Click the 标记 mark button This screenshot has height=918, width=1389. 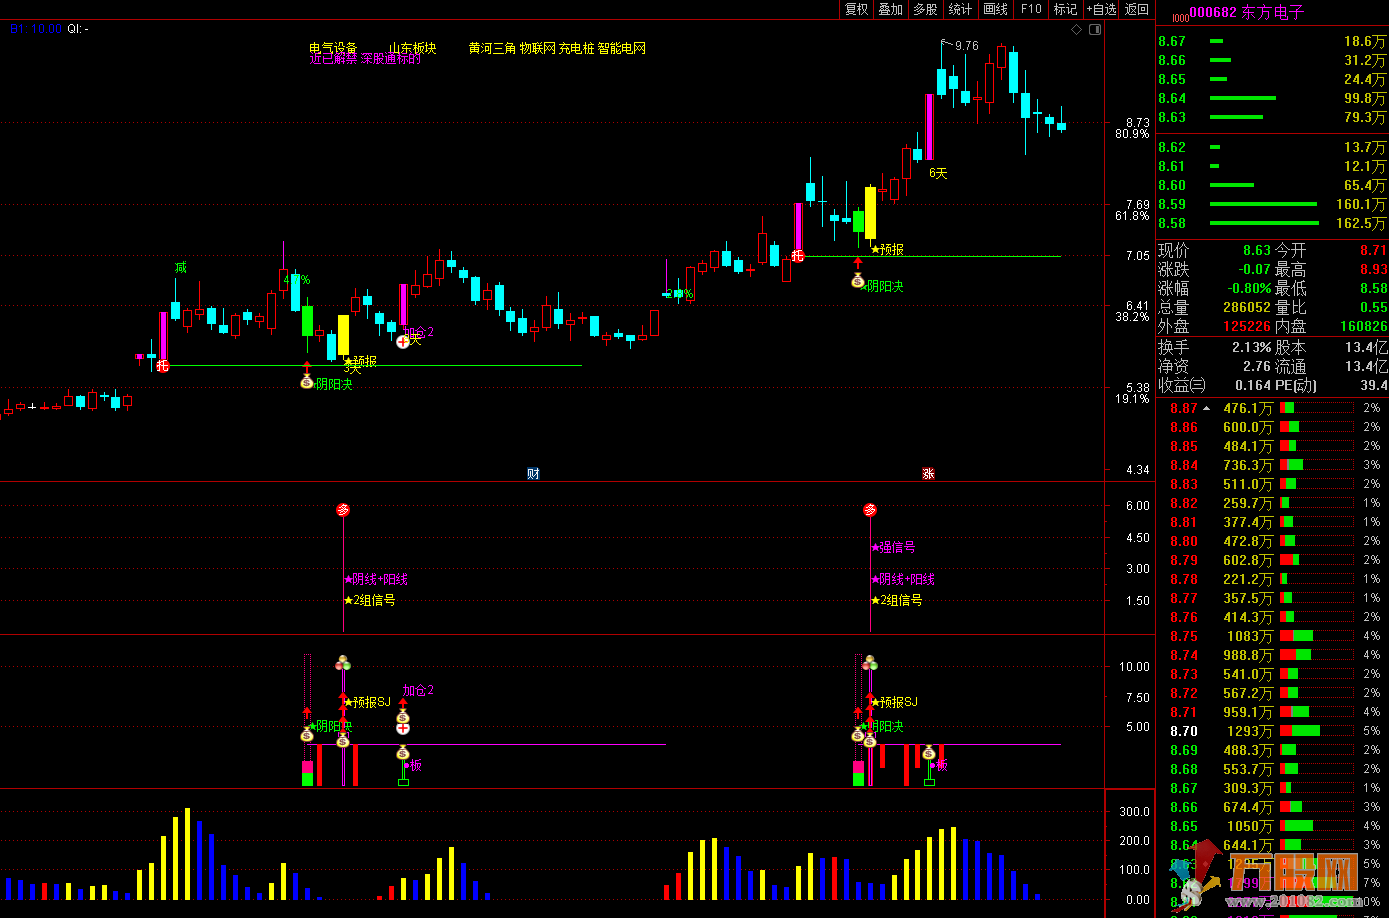click(x=1065, y=9)
